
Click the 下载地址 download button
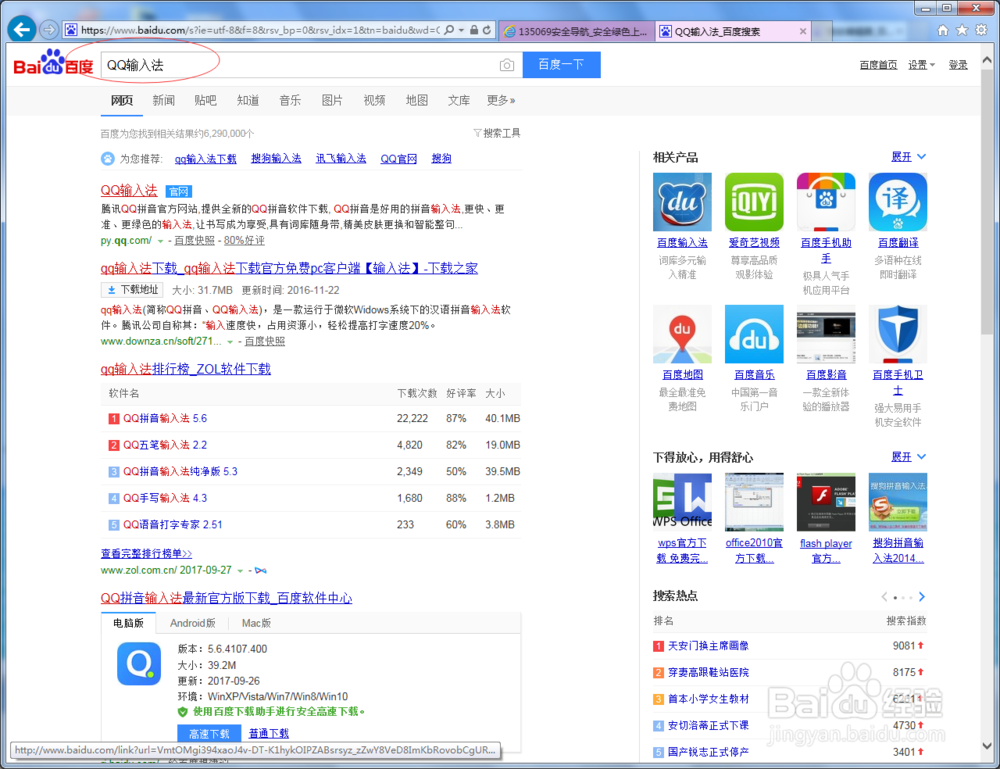coord(133,290)
